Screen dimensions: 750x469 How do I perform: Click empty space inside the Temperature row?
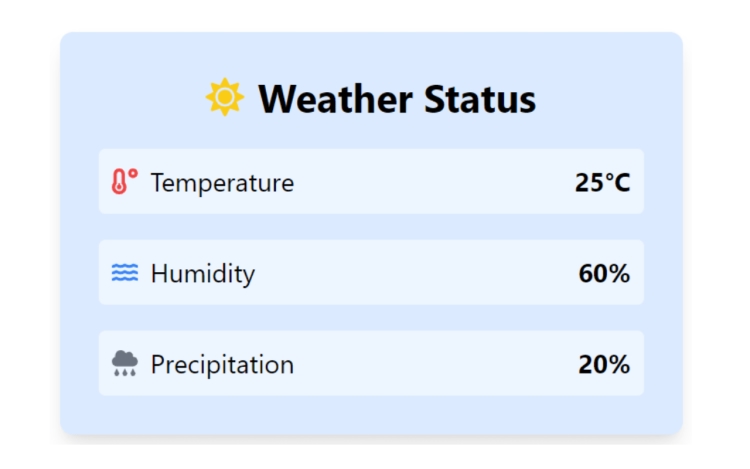(430, 182)
